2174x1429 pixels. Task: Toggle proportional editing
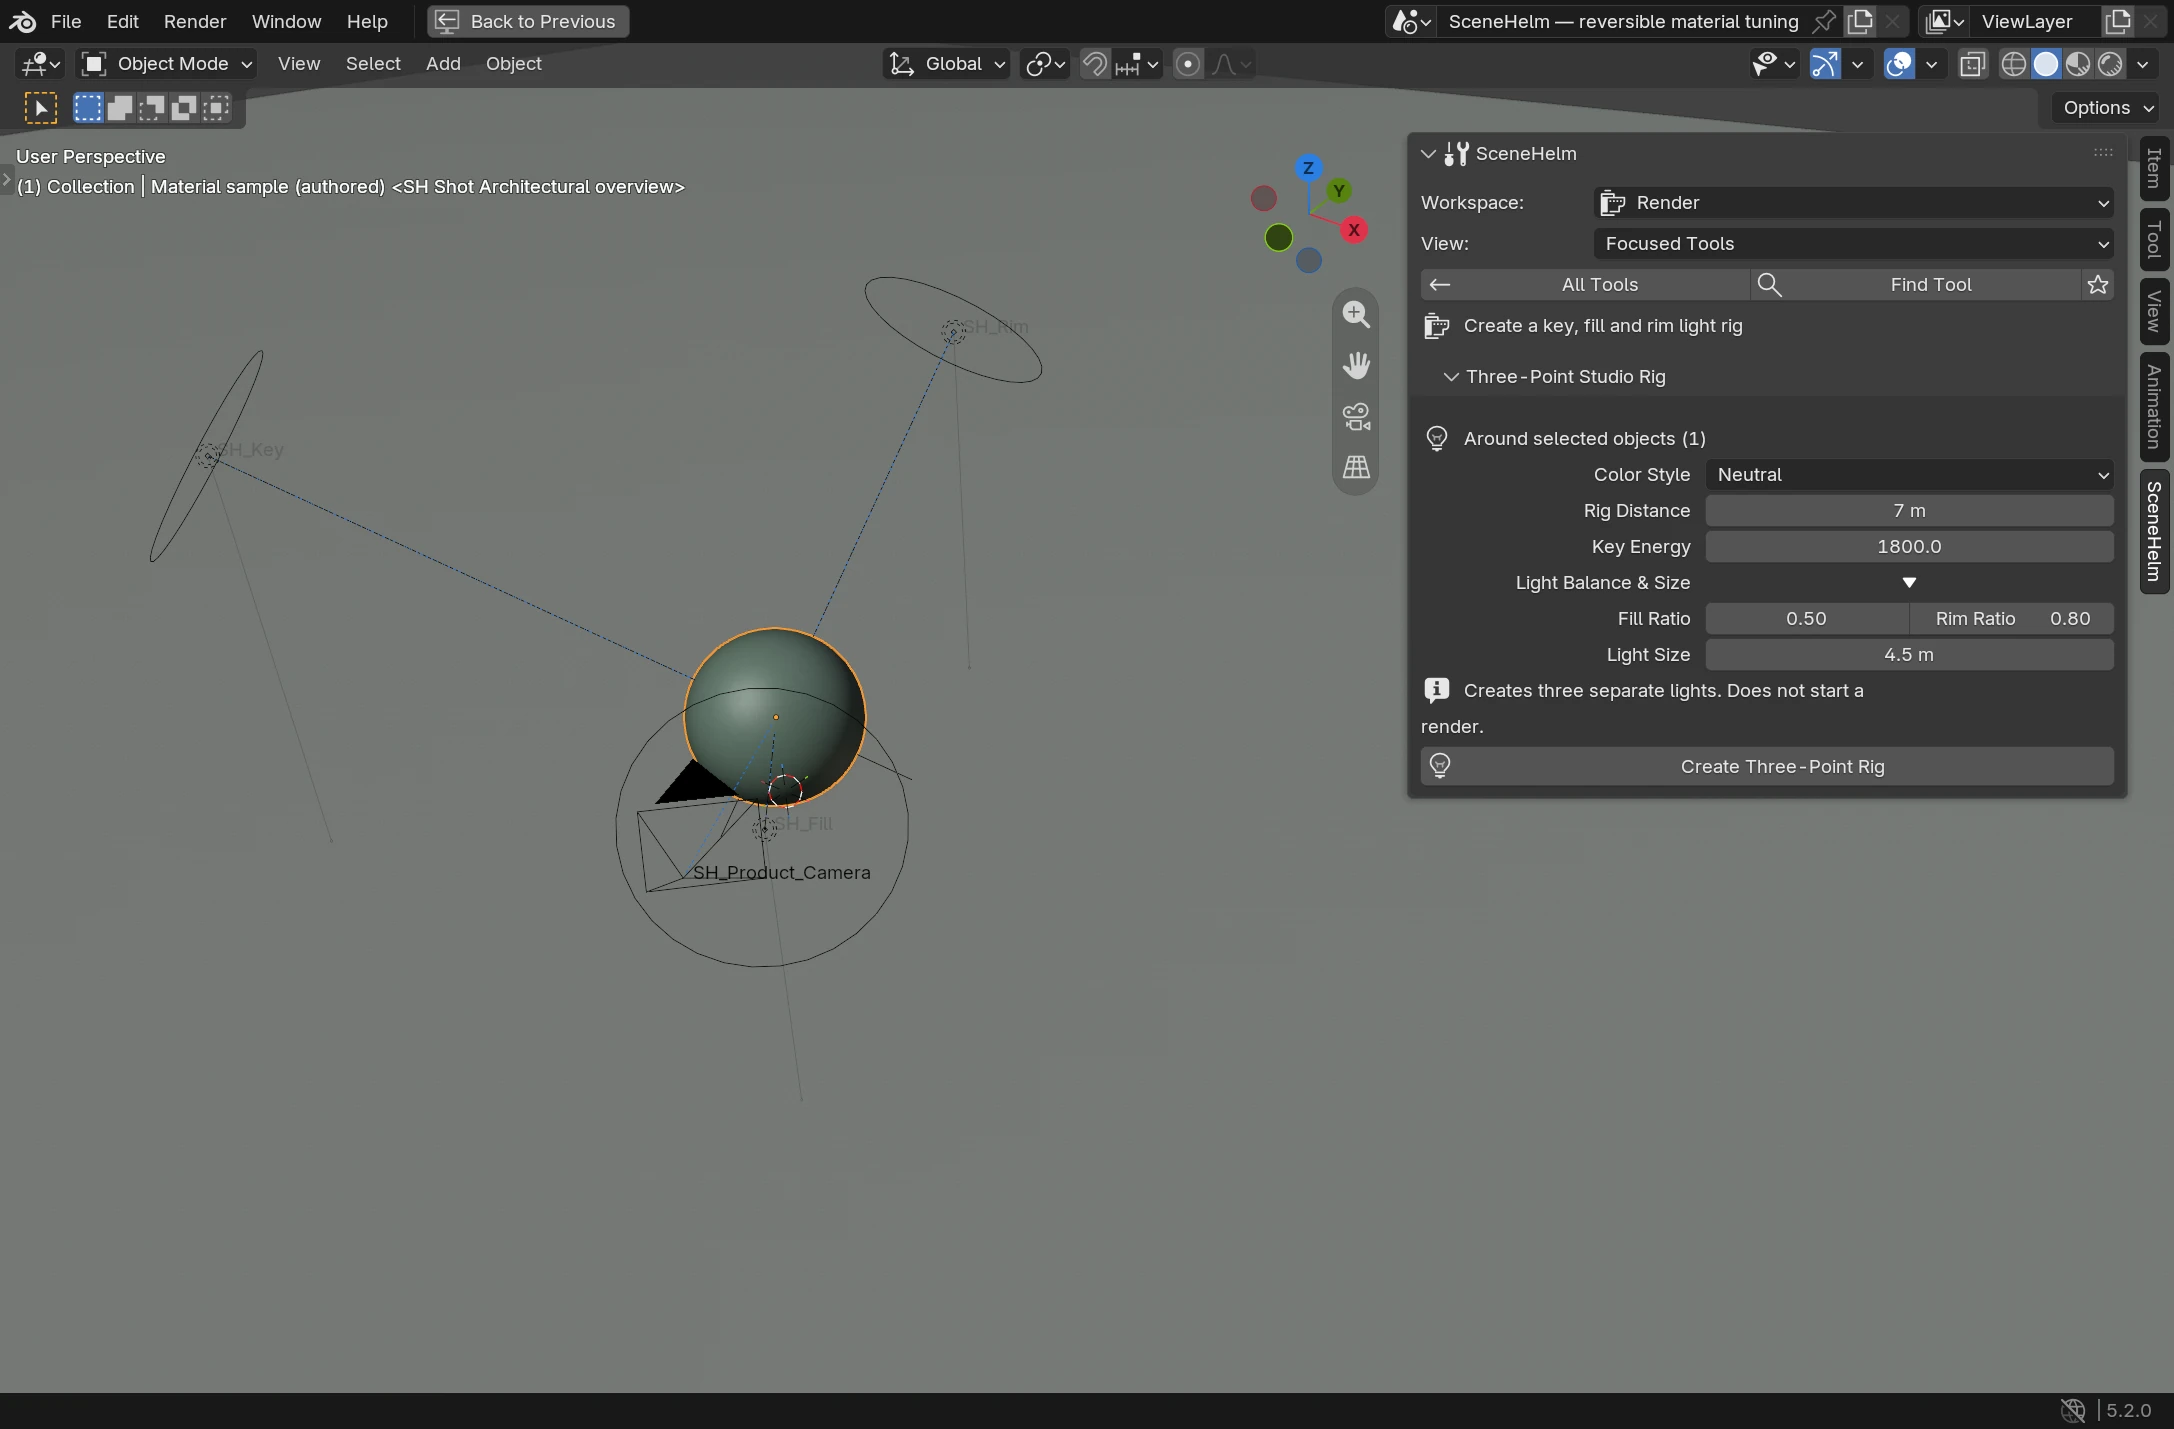(x=1188, y=64)
